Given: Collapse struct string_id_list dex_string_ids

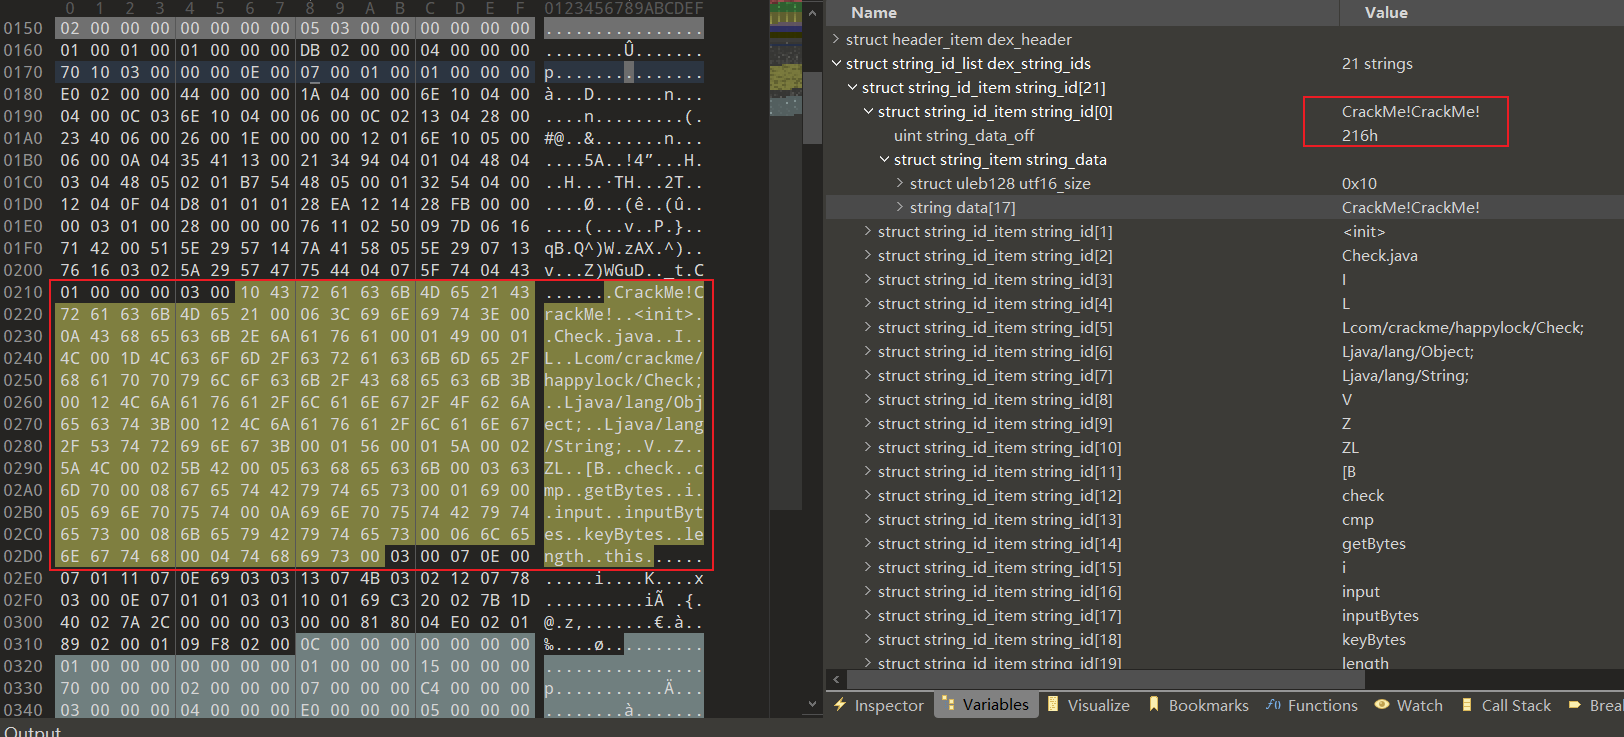Looking at the screenshot, I should pos(836,63).
